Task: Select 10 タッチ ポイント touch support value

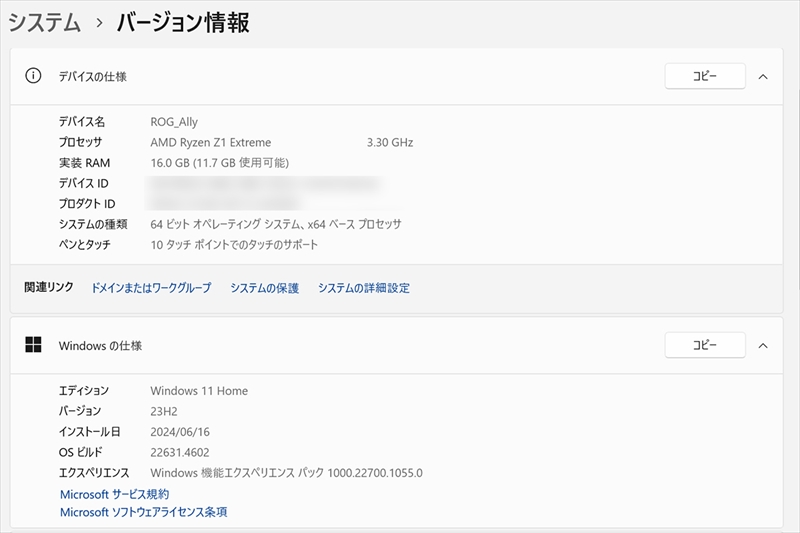Action: [234, 245]
